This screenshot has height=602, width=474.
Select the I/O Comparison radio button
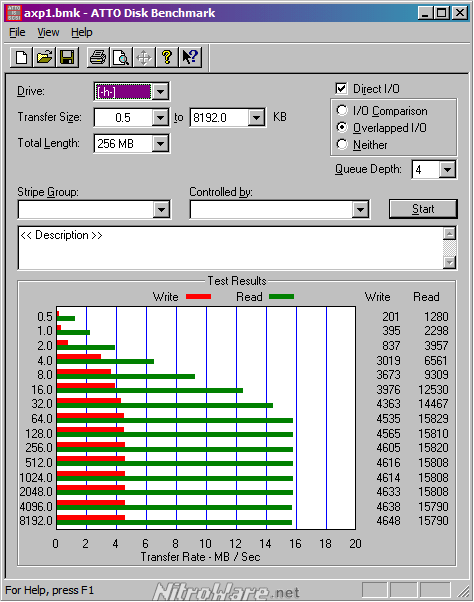[x=342, y=111]
